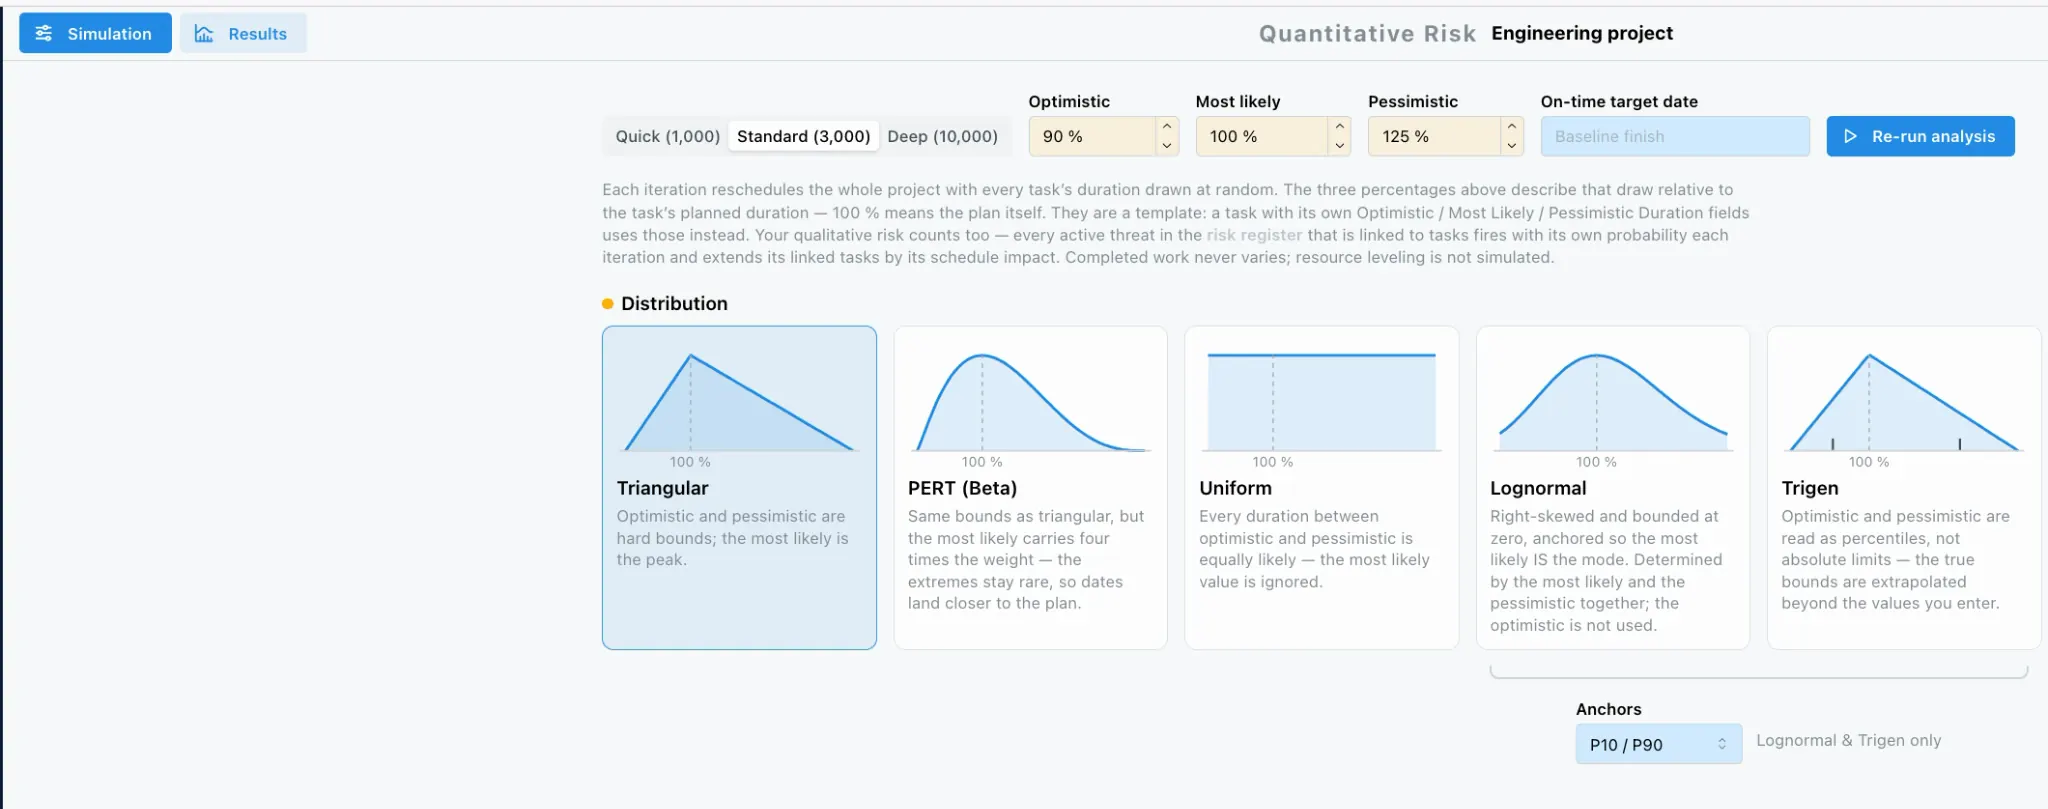The image size is (2048, 809).
Task: Choose the Uniform distribution card
Action: pos(1321,488)
